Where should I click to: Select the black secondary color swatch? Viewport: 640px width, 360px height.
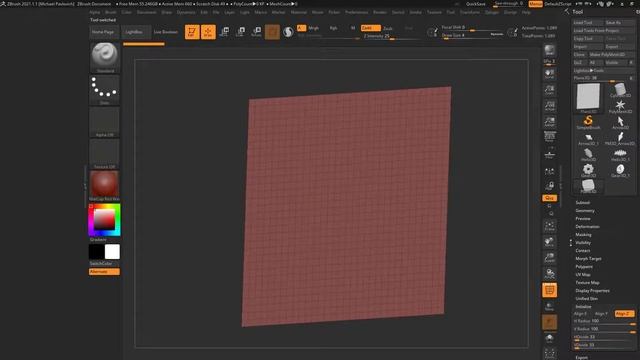pyautogui.click(x=96, y=252)
